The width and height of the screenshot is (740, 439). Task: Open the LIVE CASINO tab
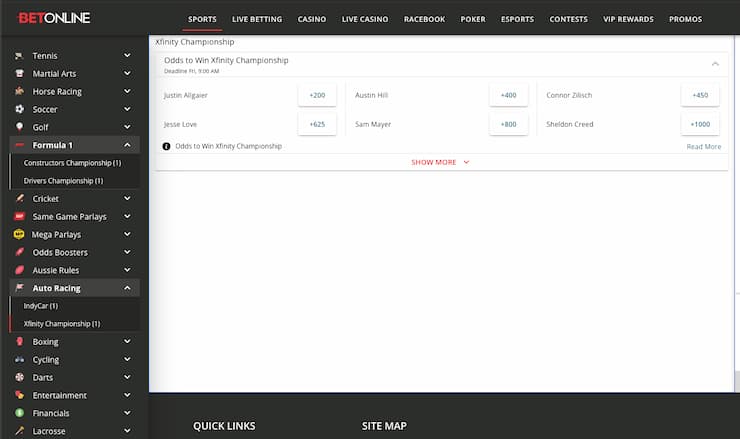pyautogui.click(x=365, y=19)
